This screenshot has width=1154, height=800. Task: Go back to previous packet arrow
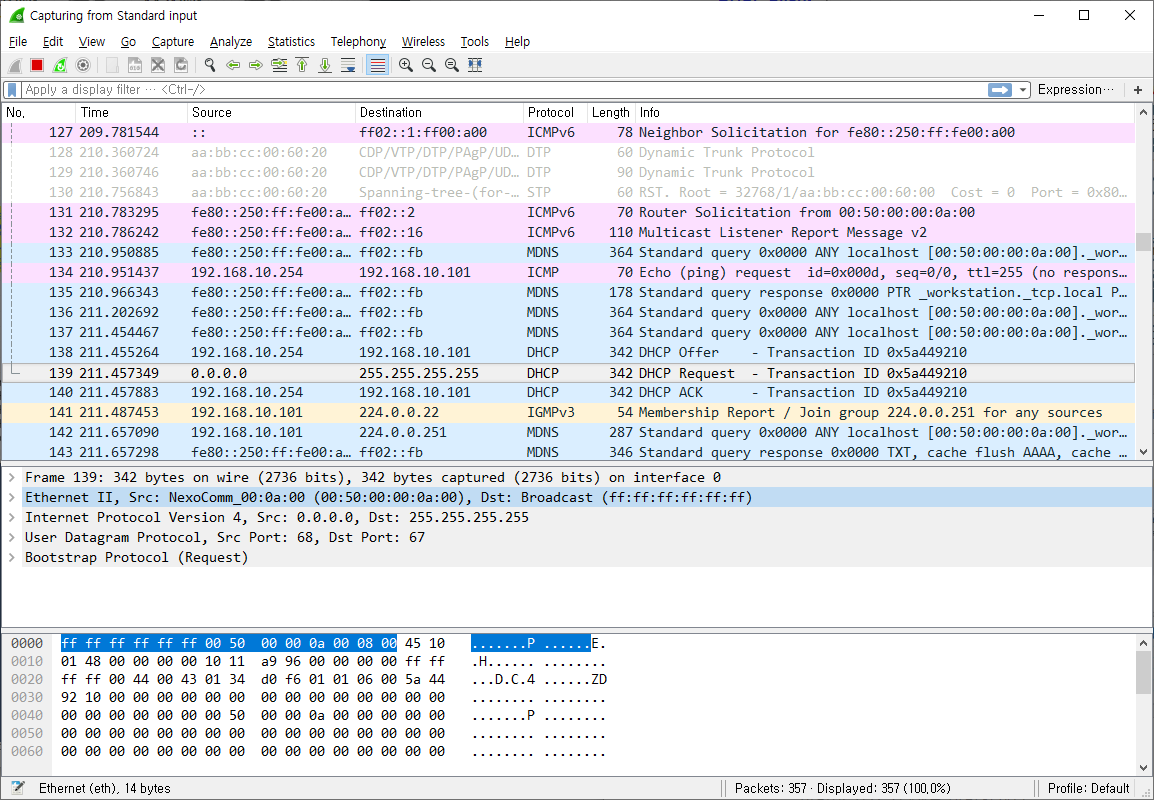pos(233,66)
